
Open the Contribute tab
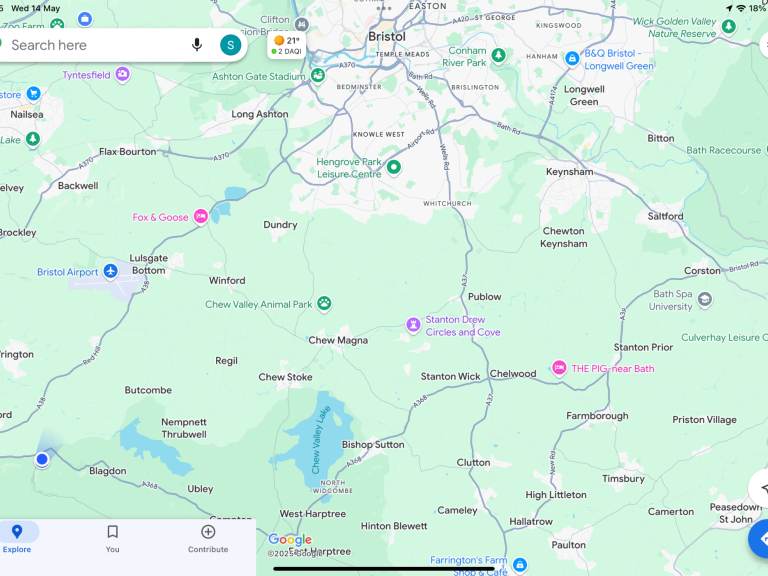click(208, 538)
